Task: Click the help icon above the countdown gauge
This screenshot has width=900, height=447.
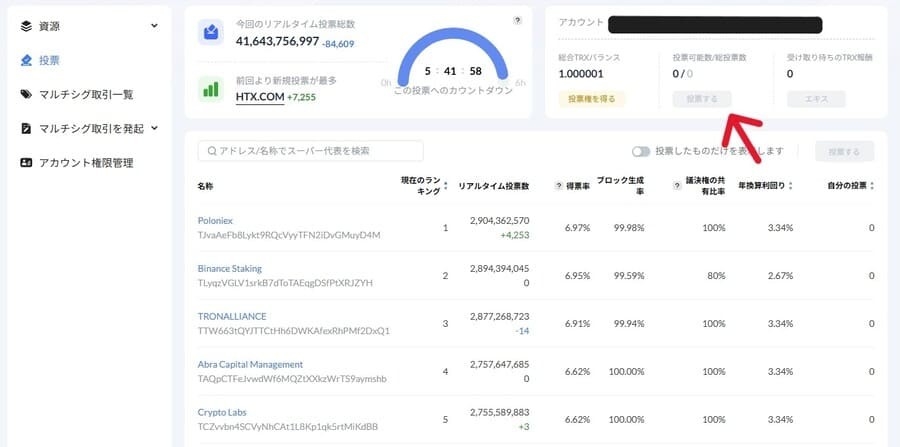Action: click(517, 21)
